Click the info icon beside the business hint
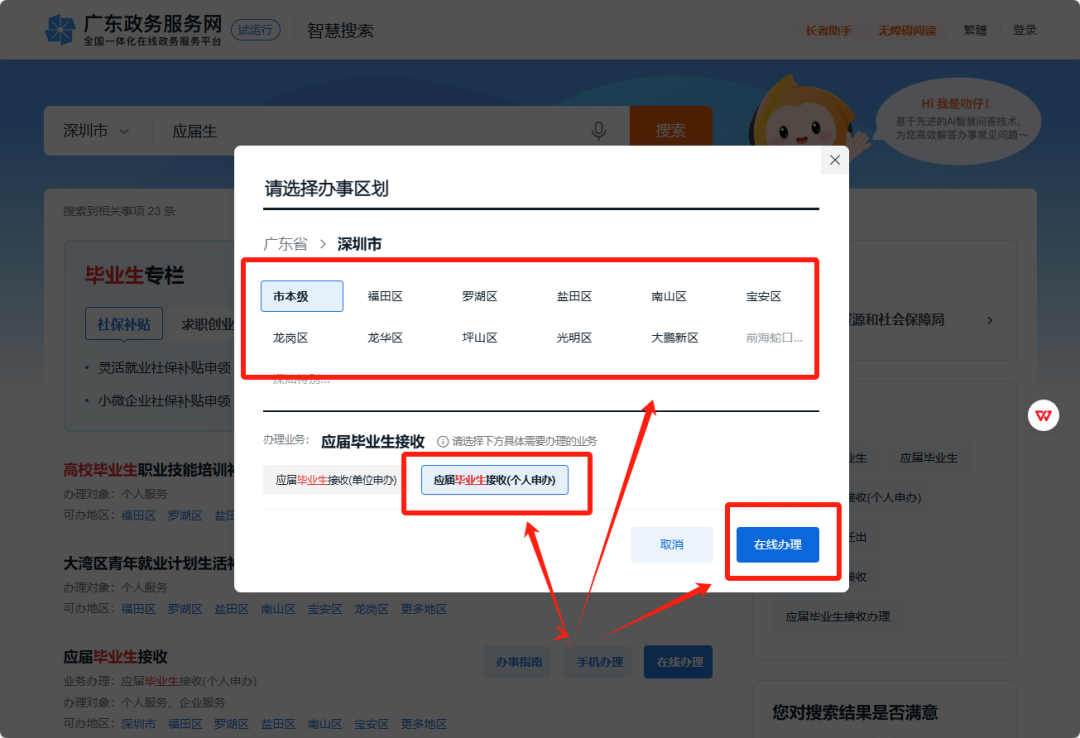The width and height of the screenshot is (1080, 738). point(442,441)
